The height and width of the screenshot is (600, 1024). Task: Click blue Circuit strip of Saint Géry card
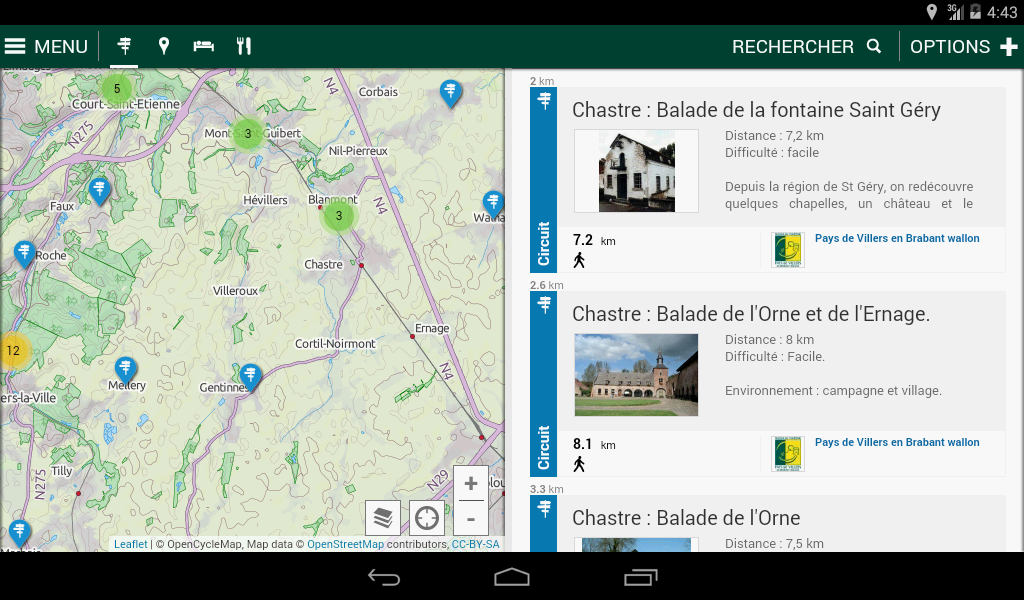point(543,180)
